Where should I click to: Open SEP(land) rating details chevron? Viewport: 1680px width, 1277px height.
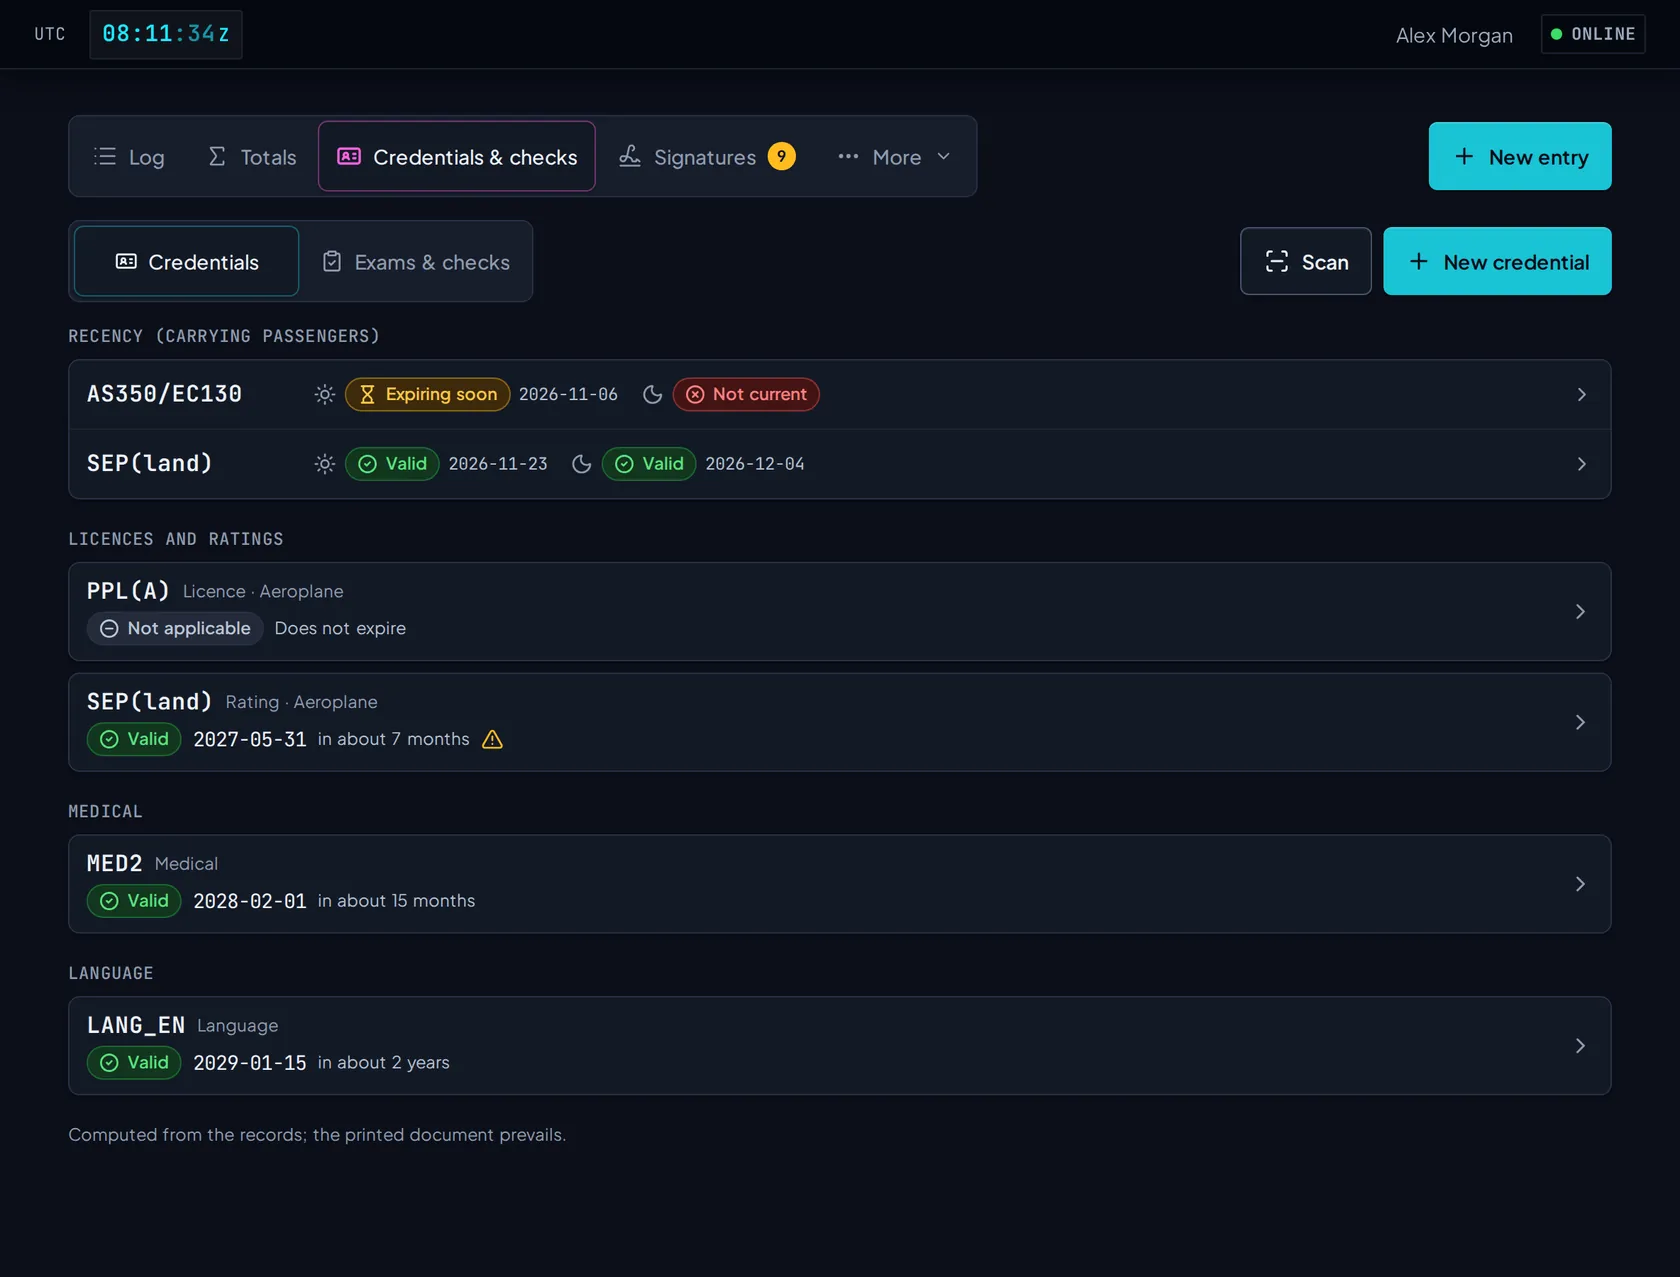1580,722
